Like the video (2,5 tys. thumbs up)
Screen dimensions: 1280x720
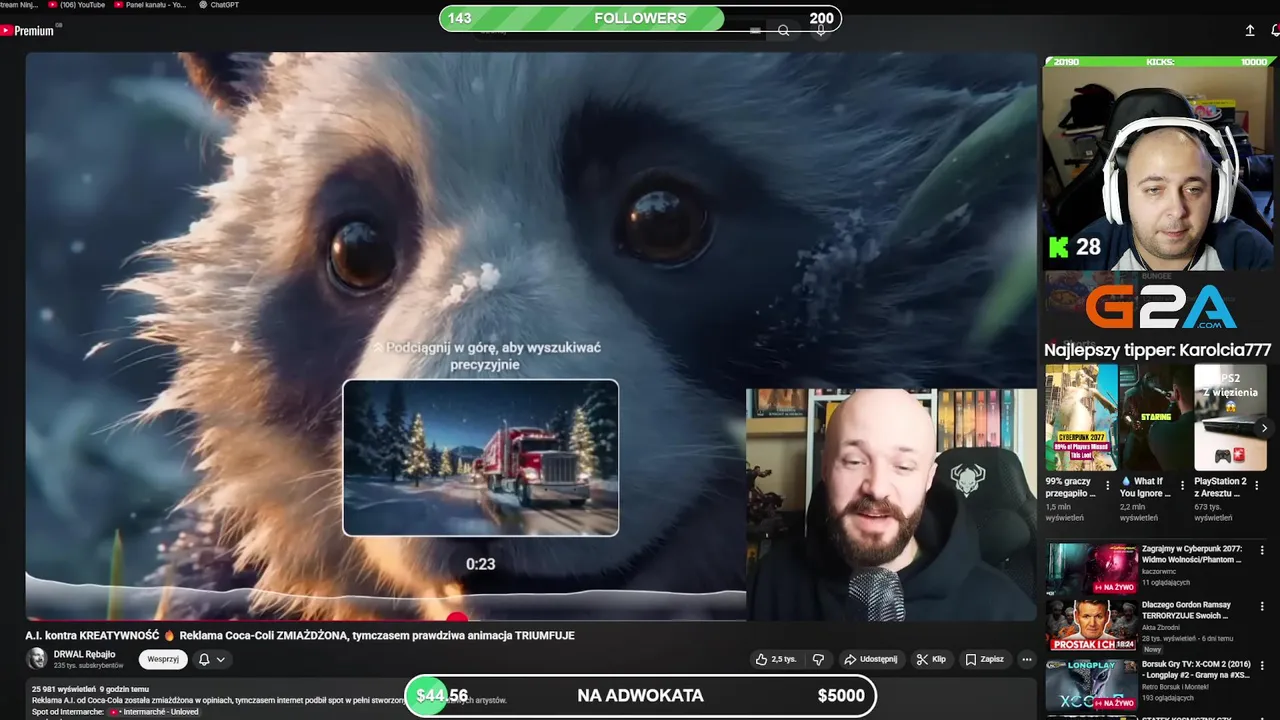coord(776,660)
